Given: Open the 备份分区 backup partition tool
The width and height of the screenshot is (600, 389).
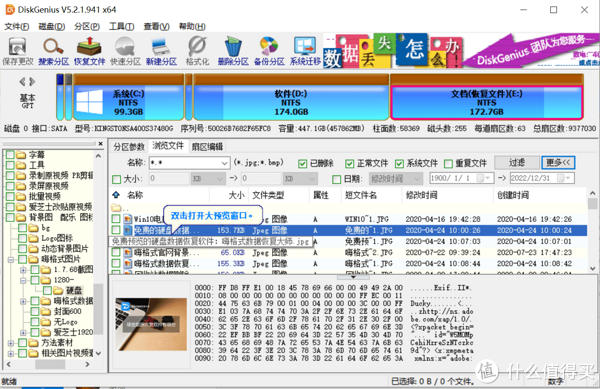Looking at the screenshot, I should (269, 51).
